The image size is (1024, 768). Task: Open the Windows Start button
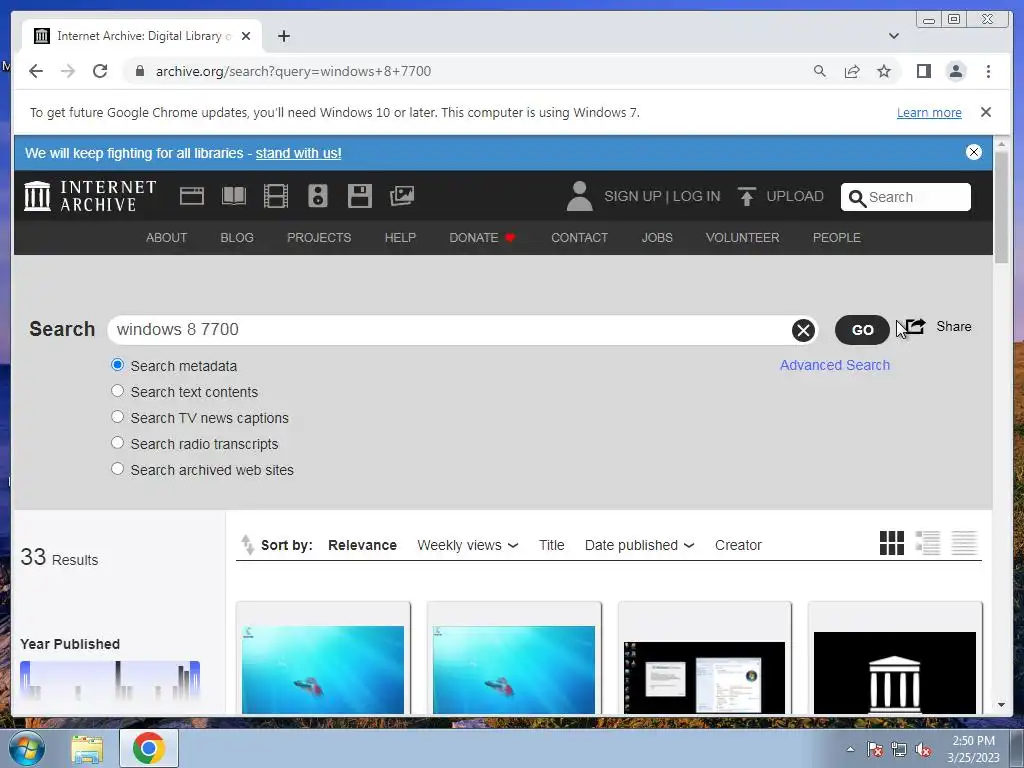coord(27,748)
